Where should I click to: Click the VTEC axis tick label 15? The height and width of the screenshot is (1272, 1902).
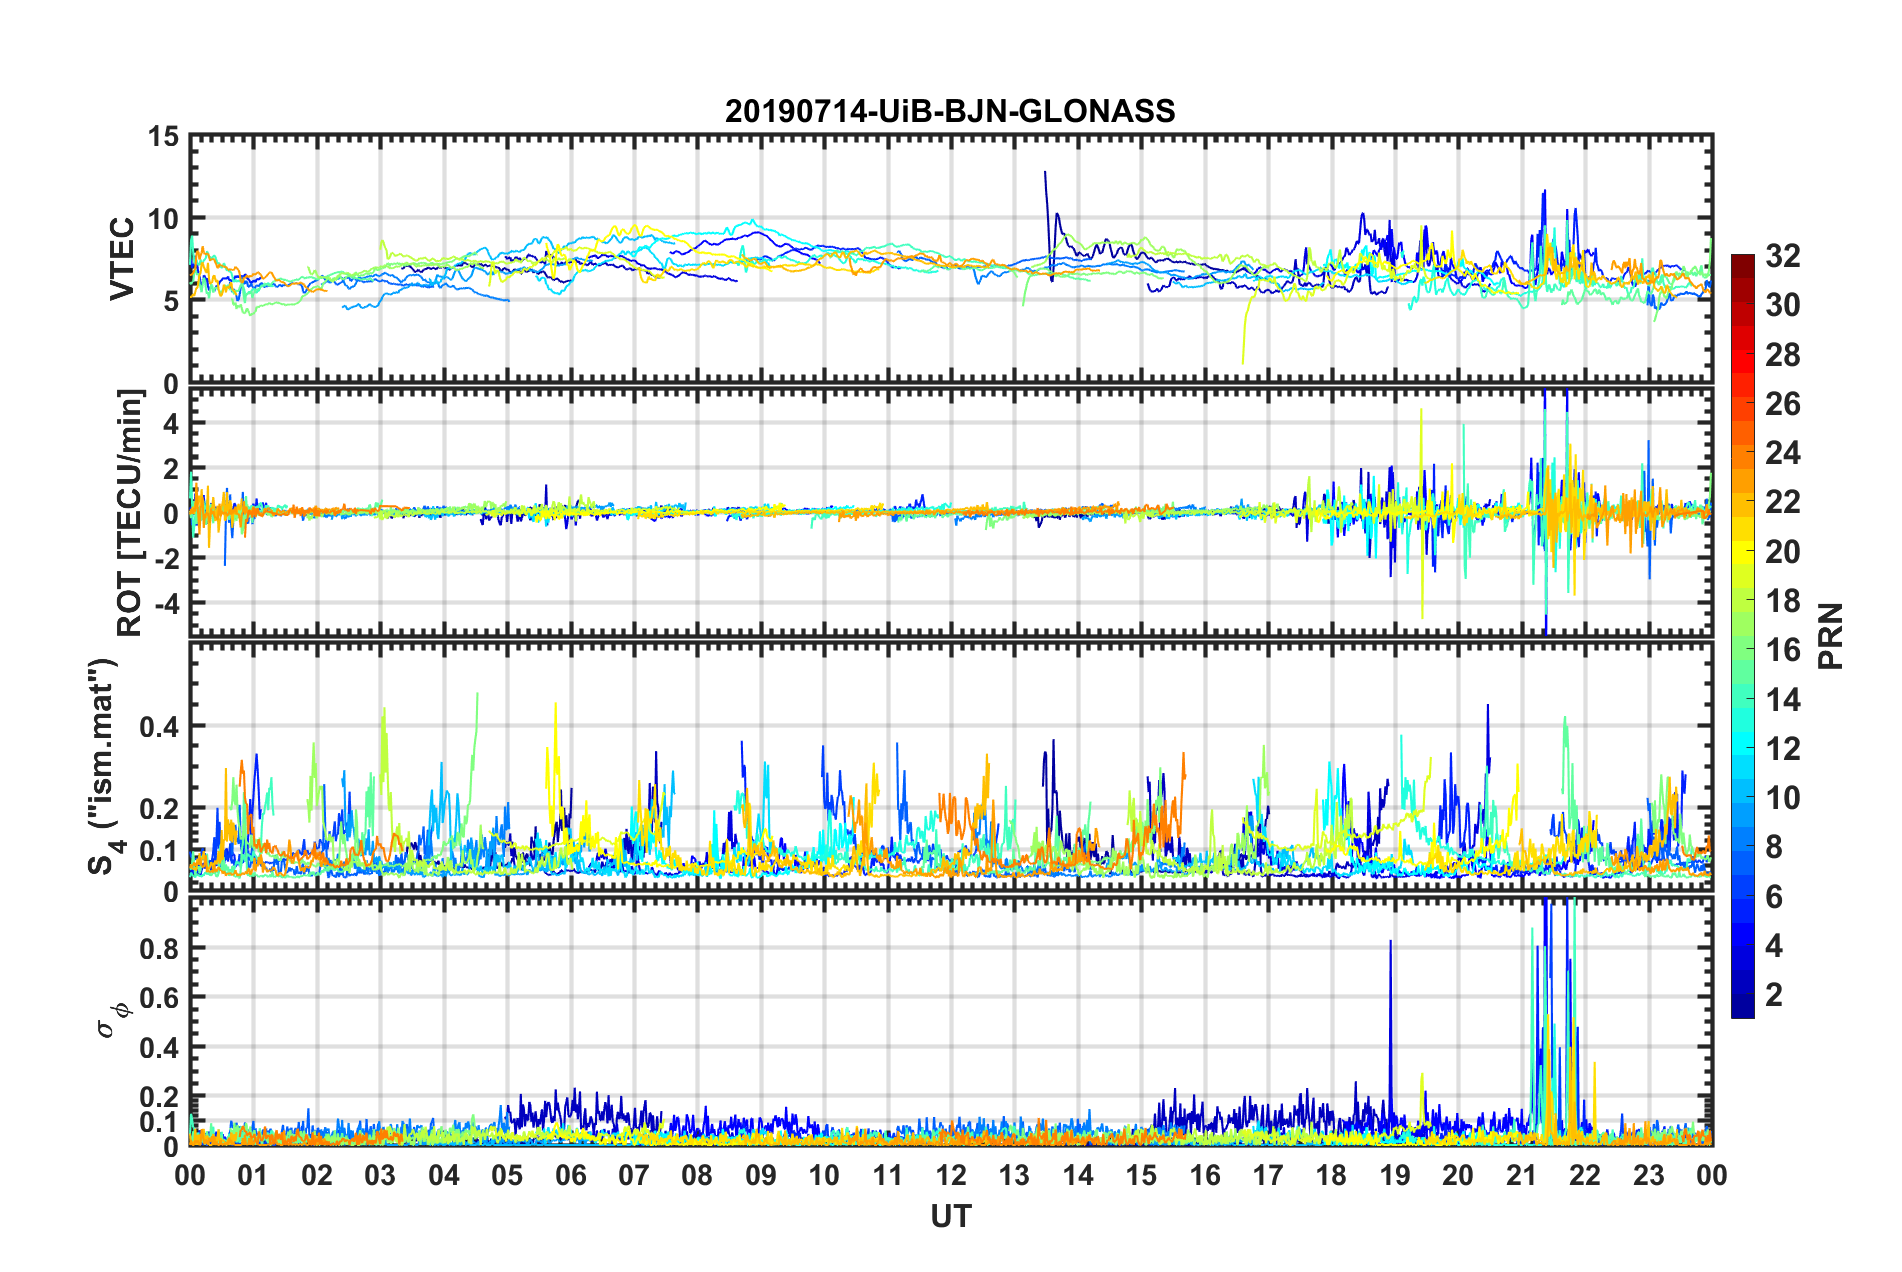163,137
